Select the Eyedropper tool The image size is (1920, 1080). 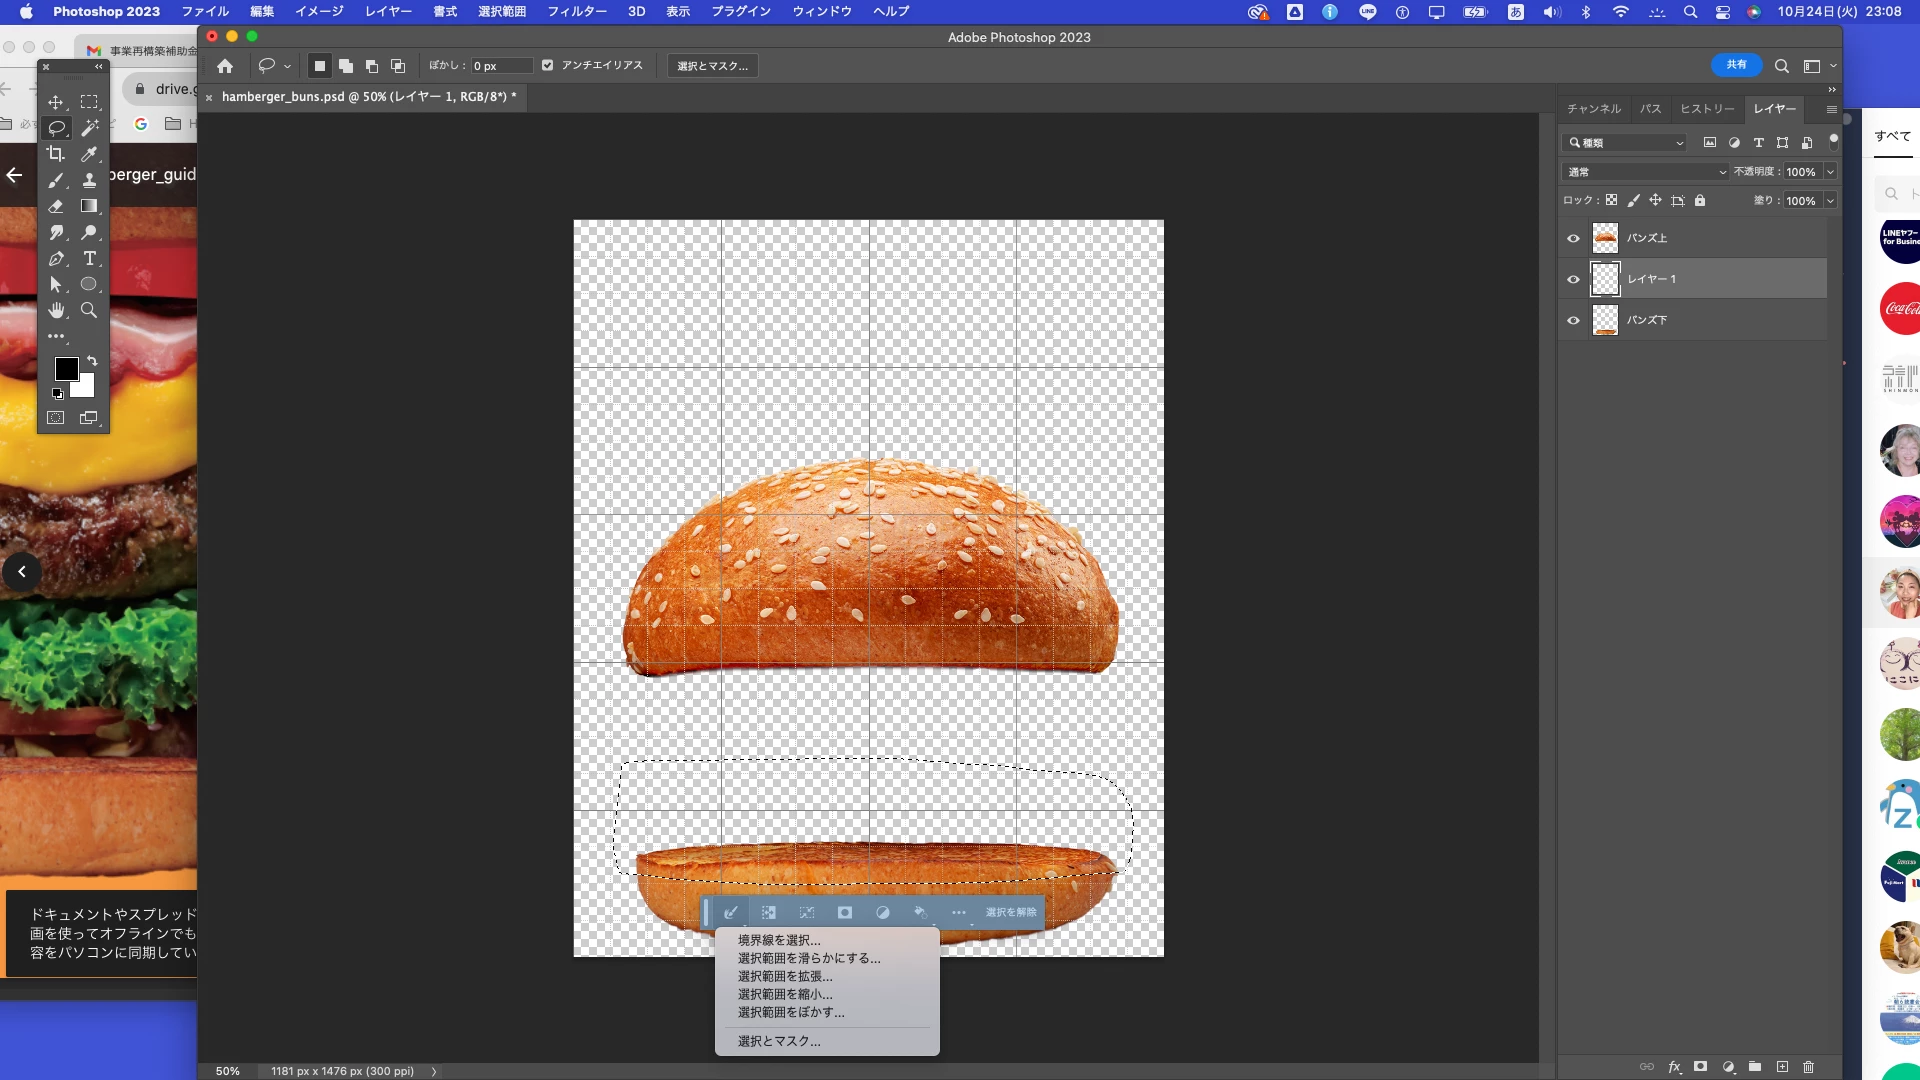89,154
